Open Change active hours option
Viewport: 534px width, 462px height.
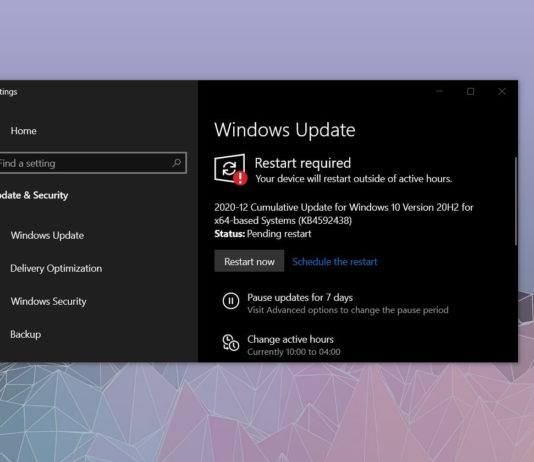(290, 339)
